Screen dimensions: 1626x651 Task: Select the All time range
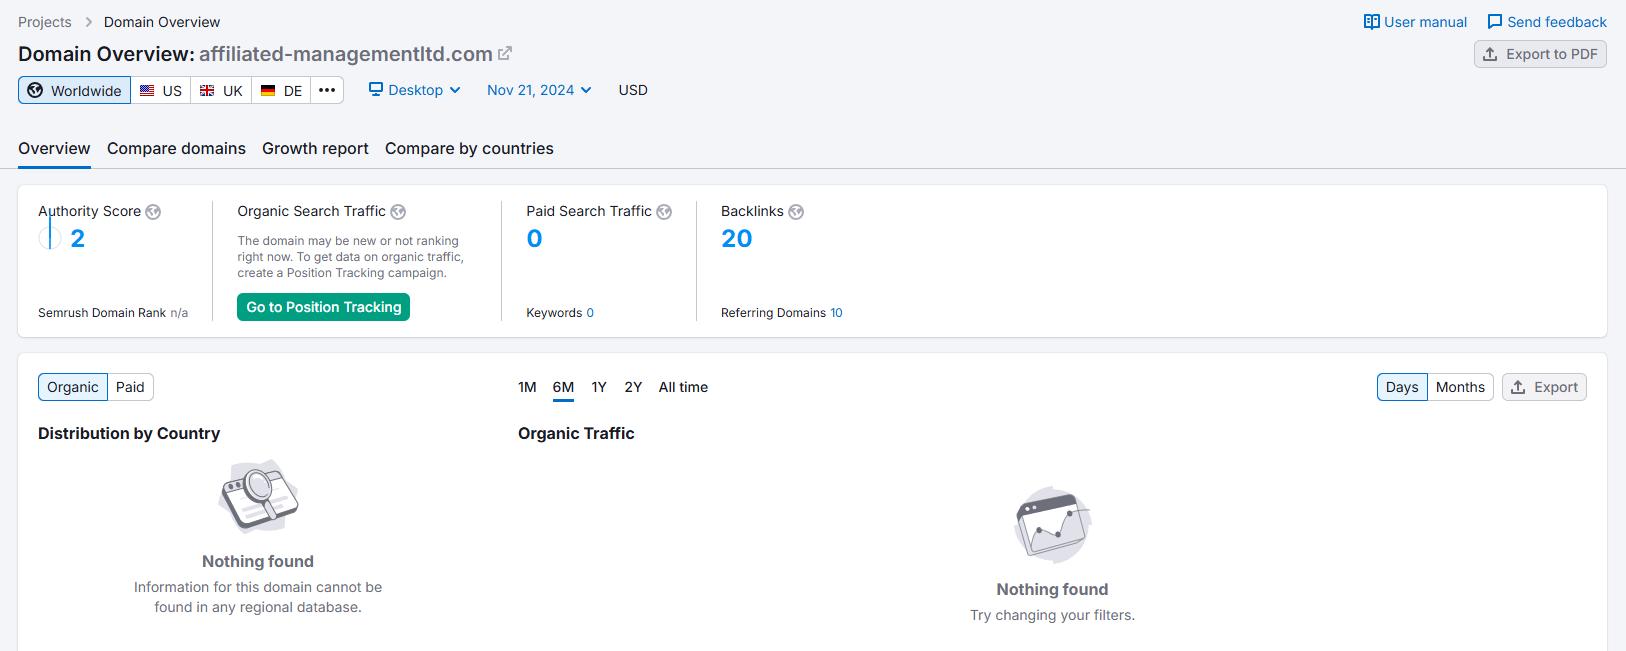(x=683, y=387)
